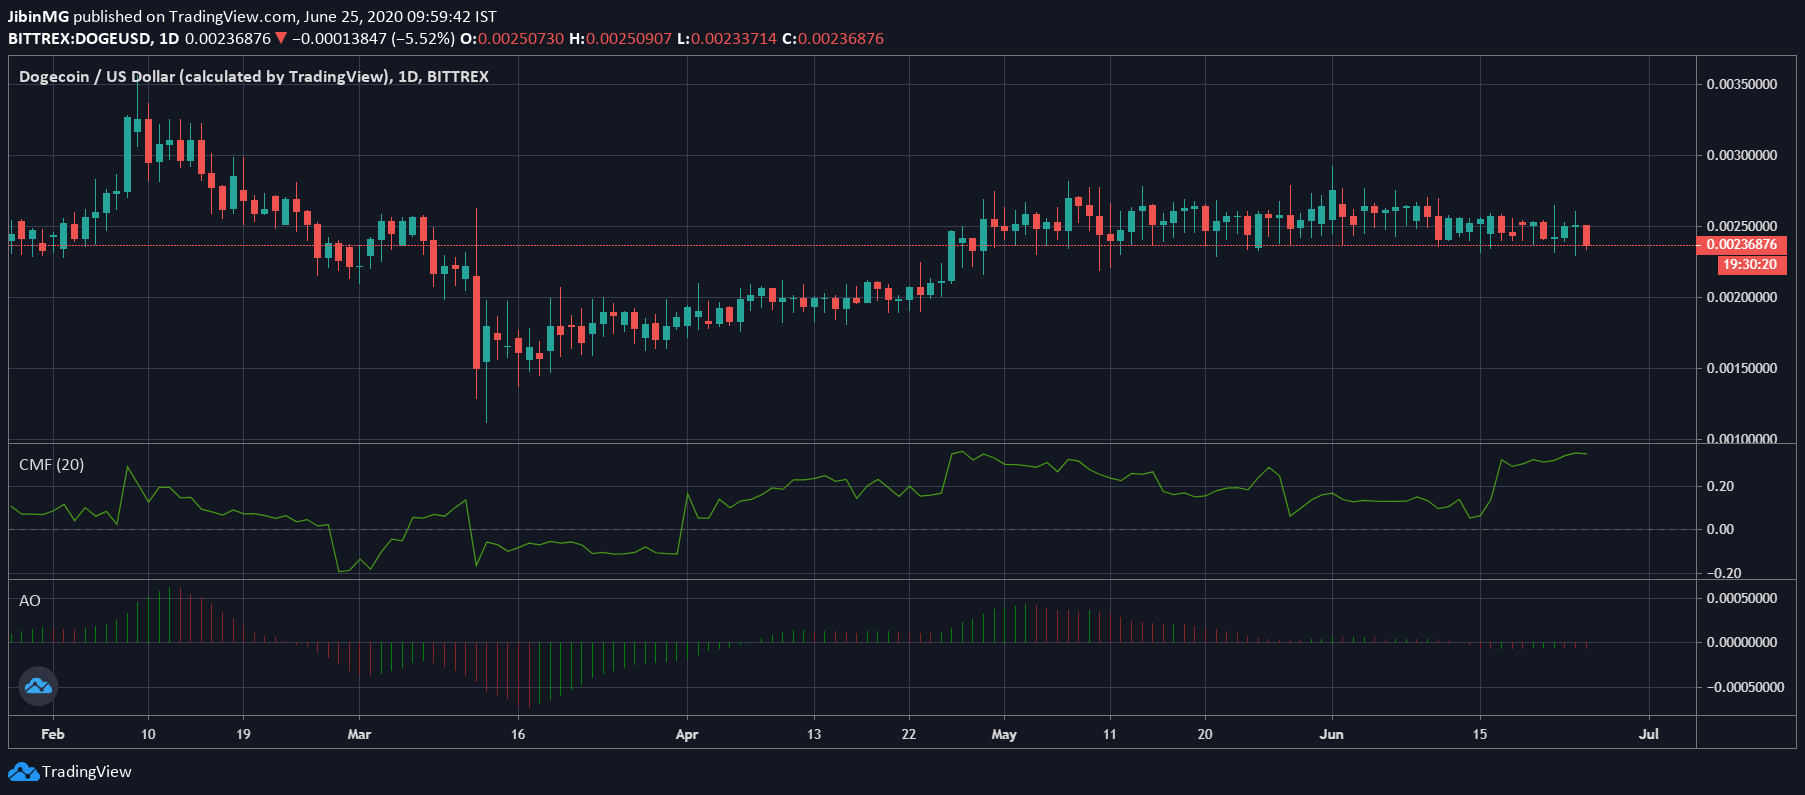
Task: Click the TradingView.com publish text
Action: 233,16
